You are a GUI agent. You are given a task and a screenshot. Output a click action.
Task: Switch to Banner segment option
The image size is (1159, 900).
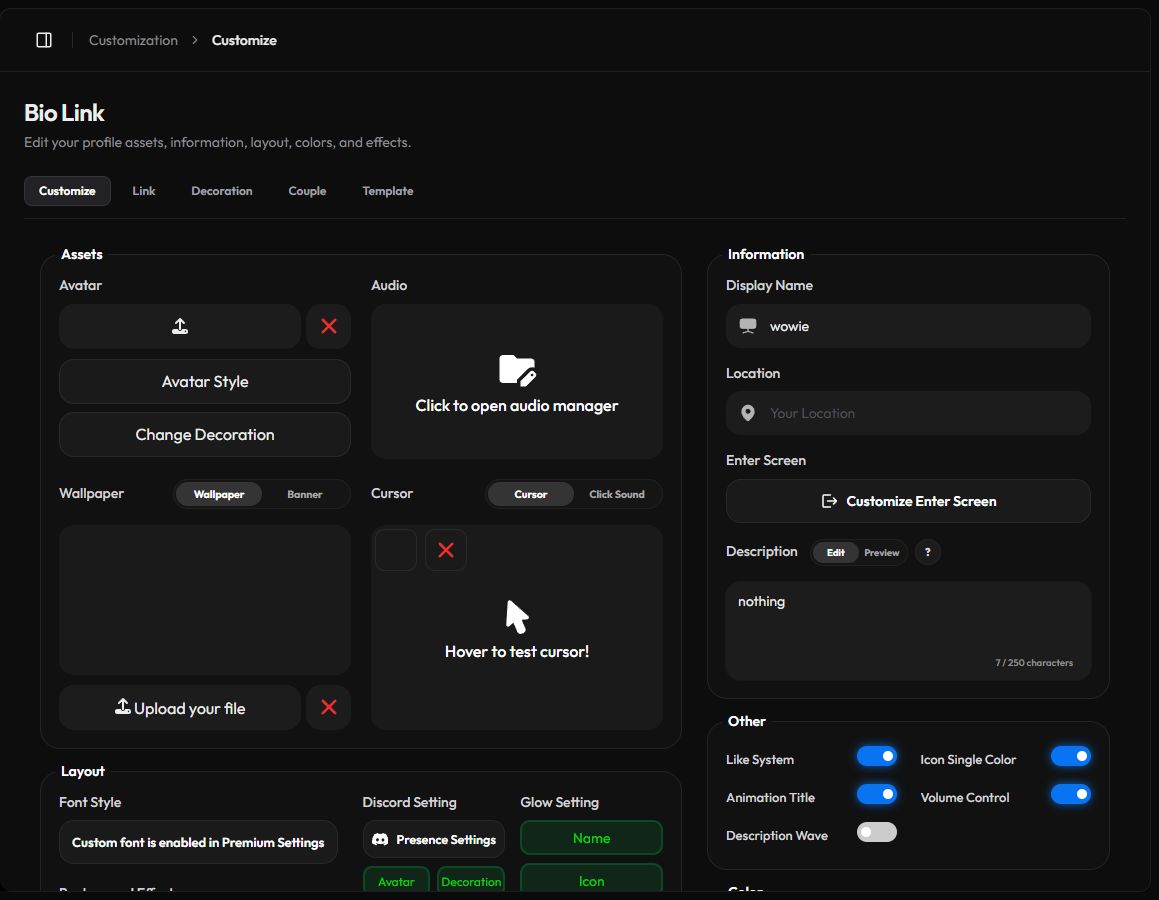click(x=305, y=494)
